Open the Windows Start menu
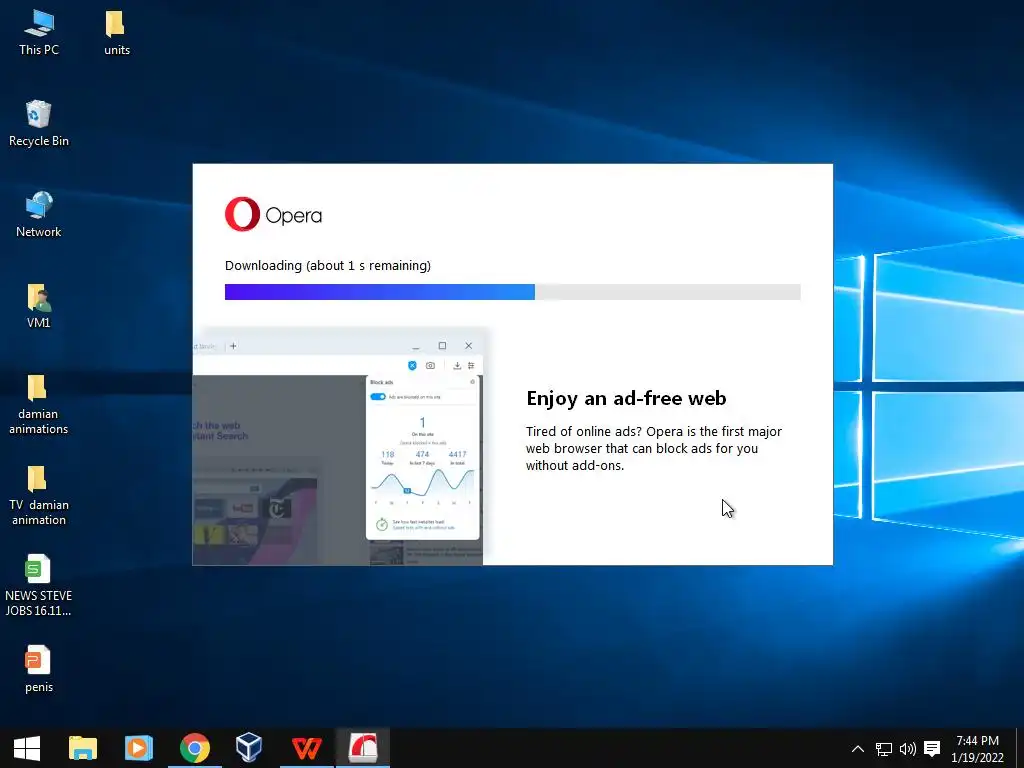Image resolution: width=1024 pixels, height=768 pixels. coord(27,748)
